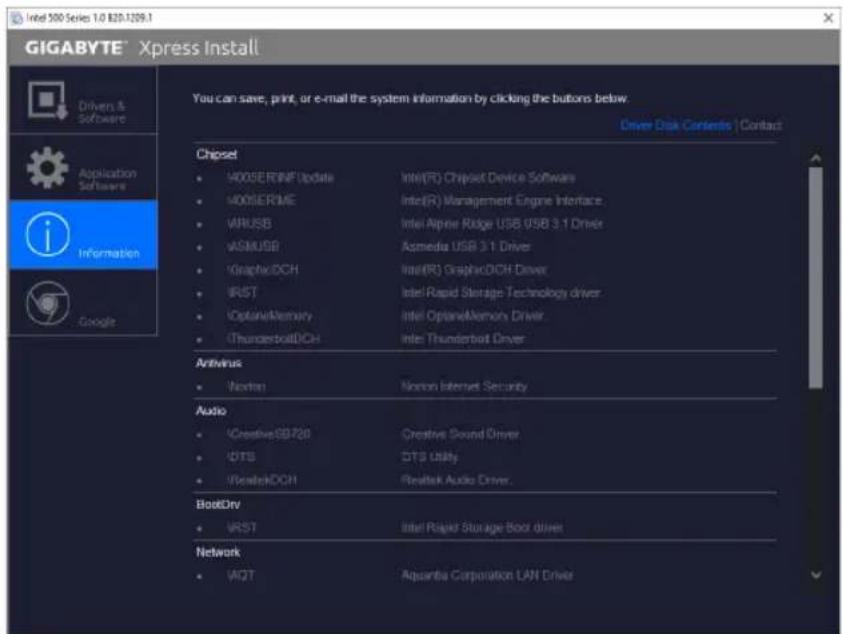Image resolution: width=843 pixels, height=634 pixels.
Task: Open the Drivers & Software section icon
Action: (47, 100)
